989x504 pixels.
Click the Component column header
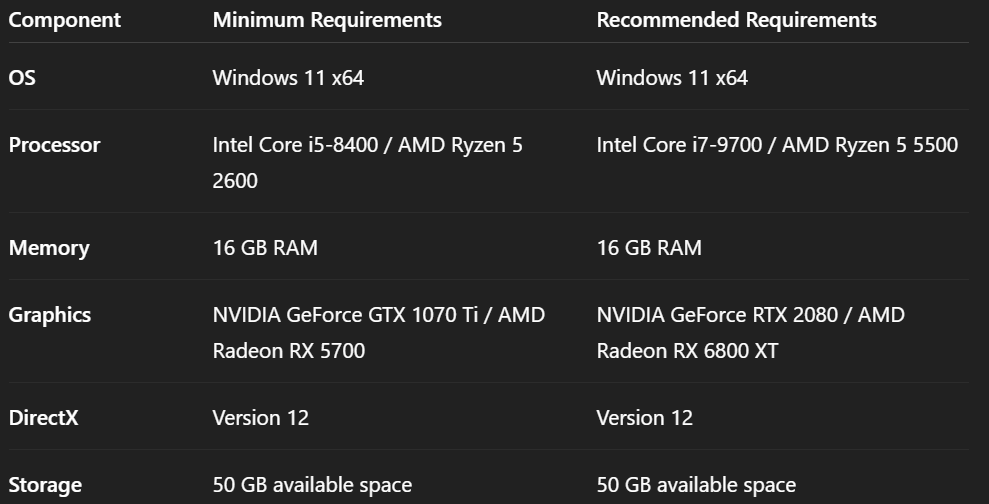coord(65,20)
